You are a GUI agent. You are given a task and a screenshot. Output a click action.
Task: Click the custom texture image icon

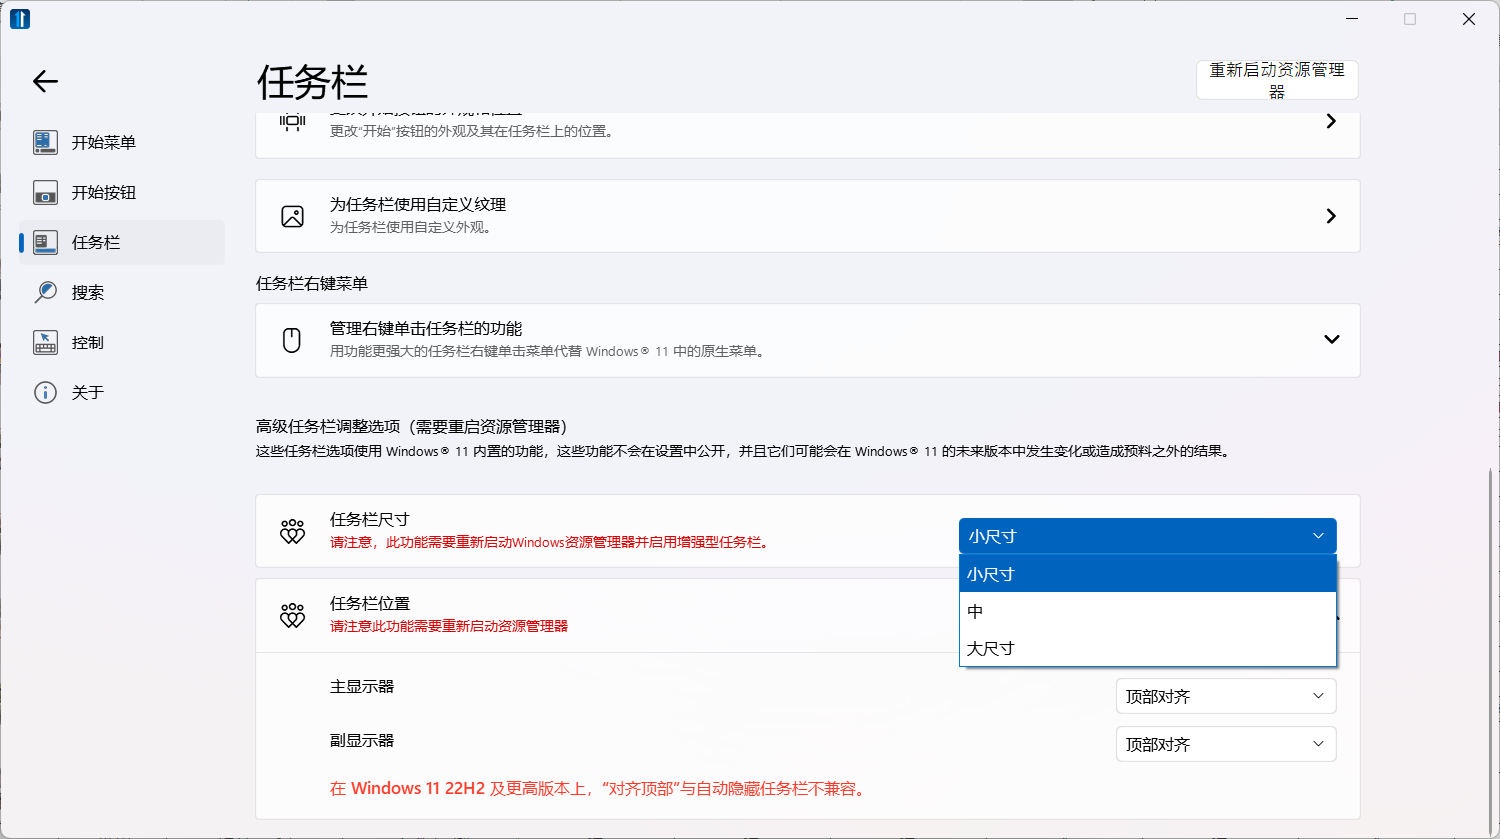(x=292, y=216)
